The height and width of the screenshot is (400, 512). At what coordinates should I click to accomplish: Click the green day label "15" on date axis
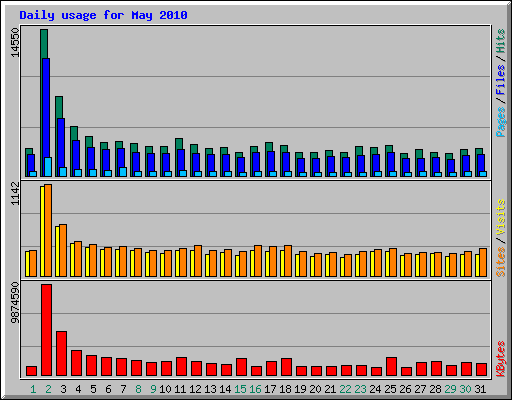(240, 389)
